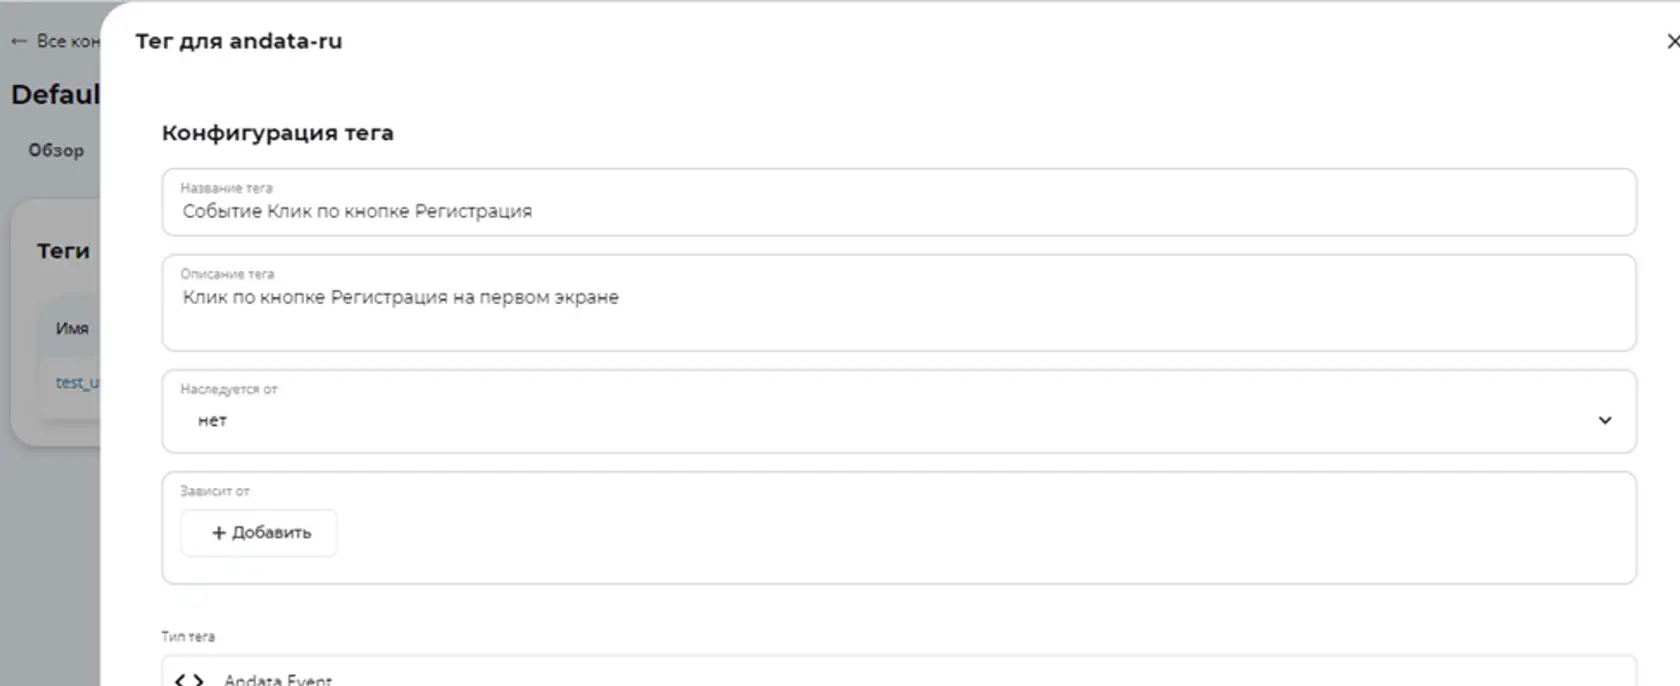Open the test_u tag link
1680x686 pixels.
coord(77,382)
